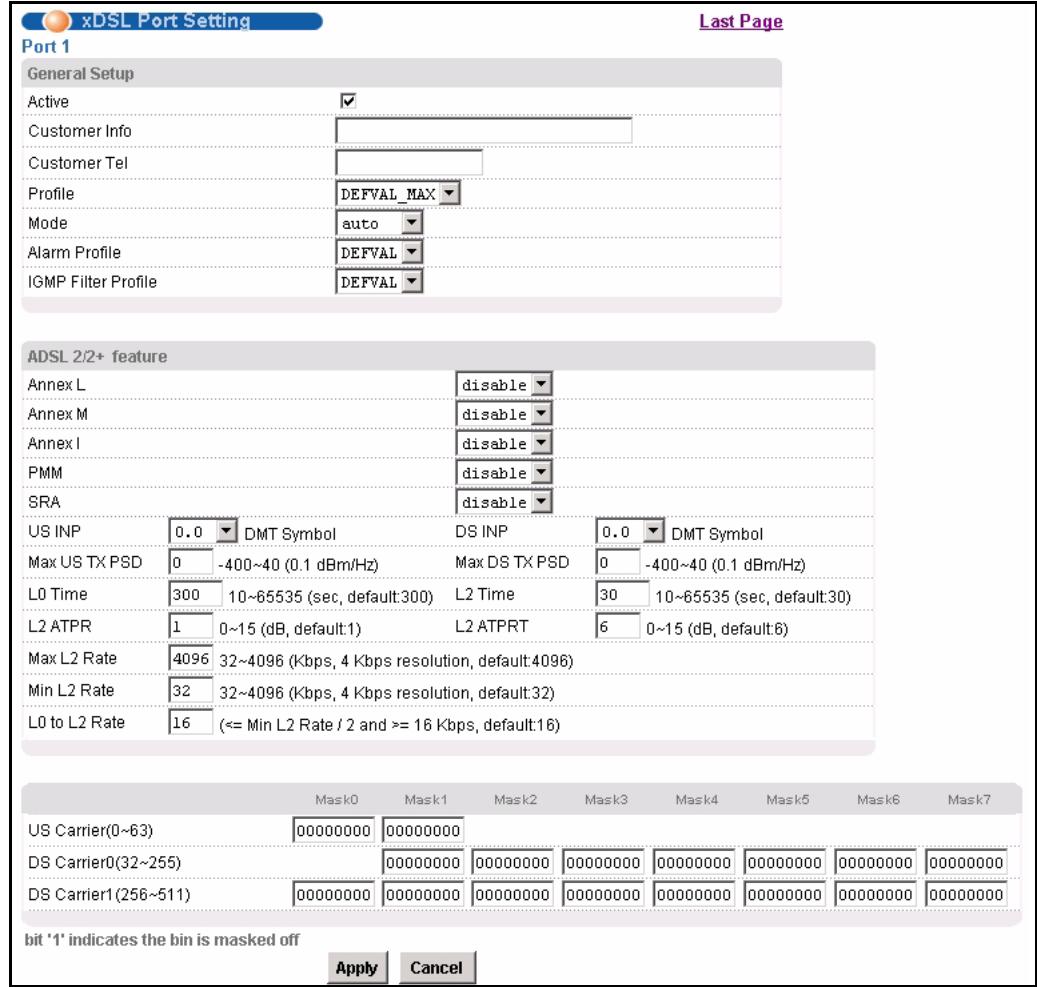This screenshot has width=1037, height=987.
Task: Click the US Carrier(0~63) row label
Action: coord(91,830)
